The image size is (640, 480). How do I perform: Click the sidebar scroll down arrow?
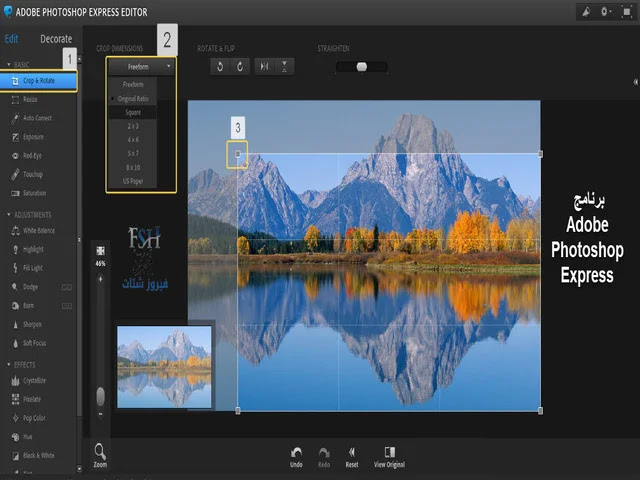point(79,469)
